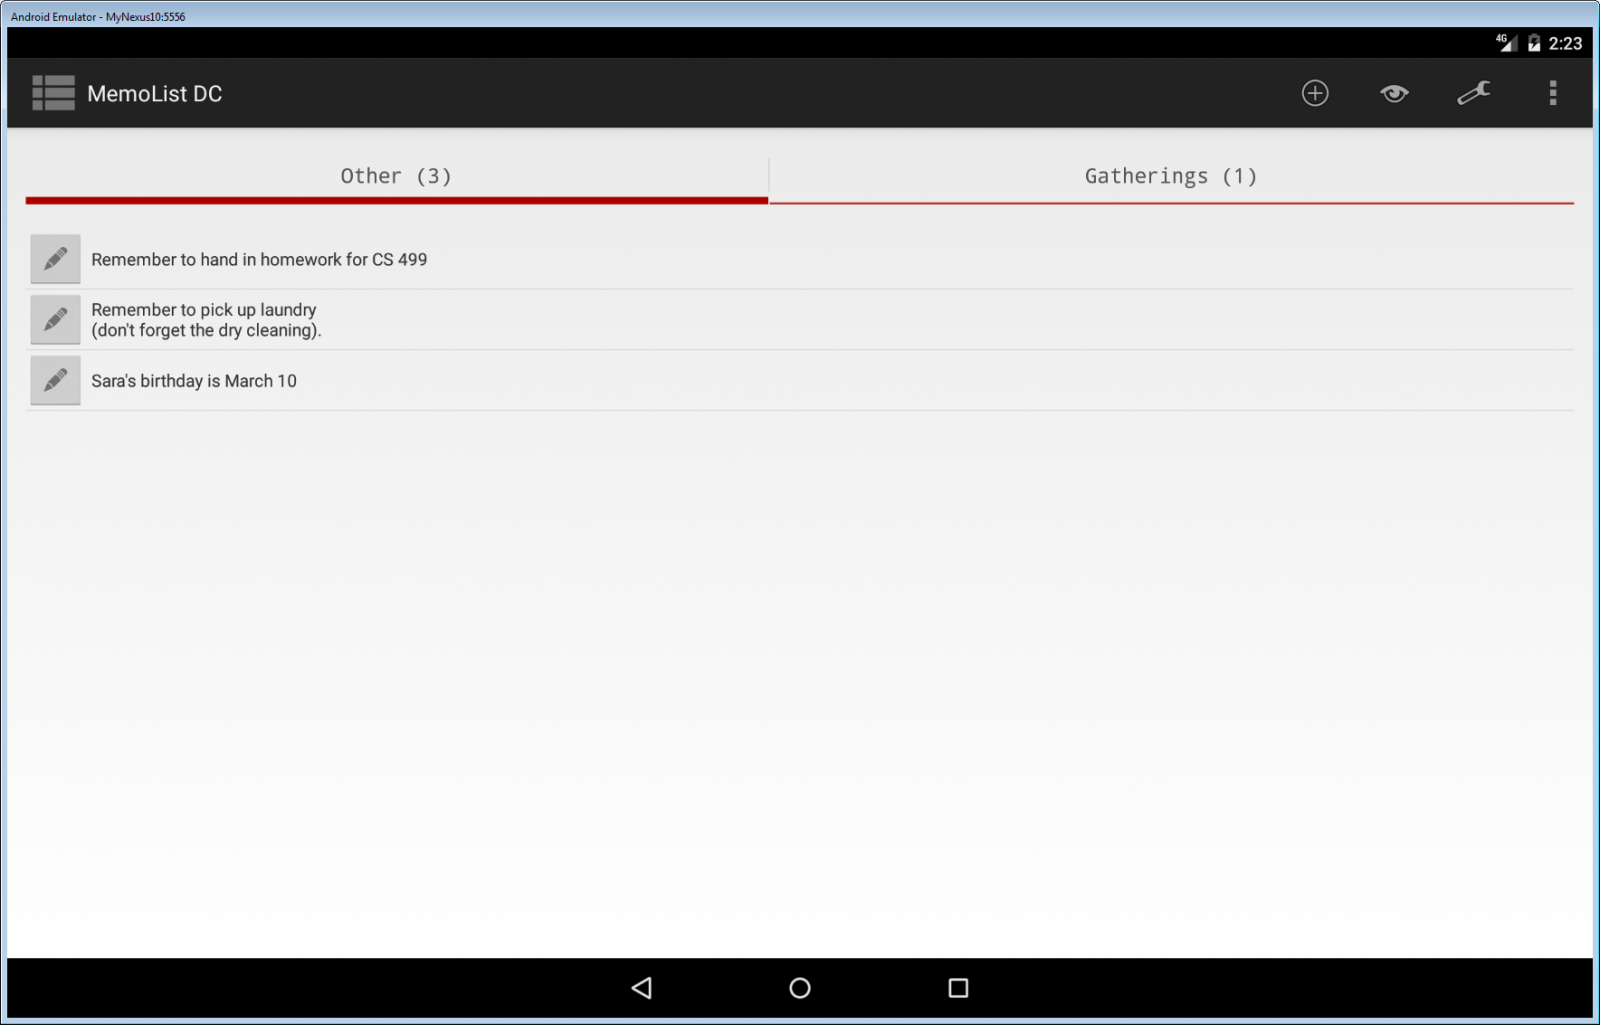The height and width of the screenshot is (1025, 1600).
Task: Open the wrench settings tool
Action: pos(1473,93)
